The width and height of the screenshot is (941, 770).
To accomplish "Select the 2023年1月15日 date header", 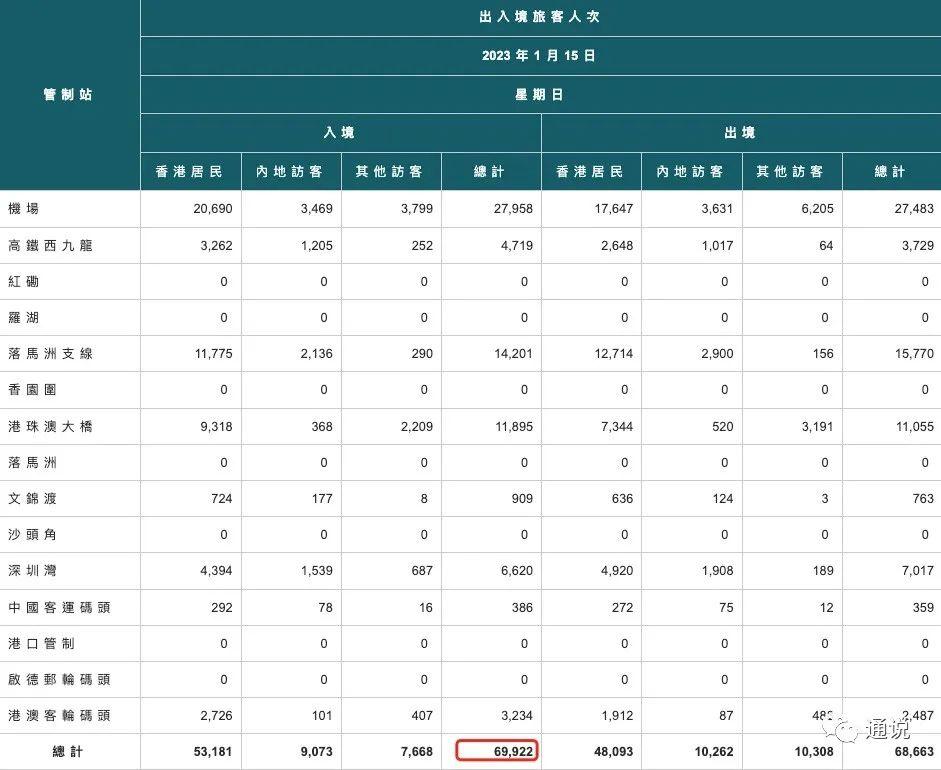I will [540, 56].
